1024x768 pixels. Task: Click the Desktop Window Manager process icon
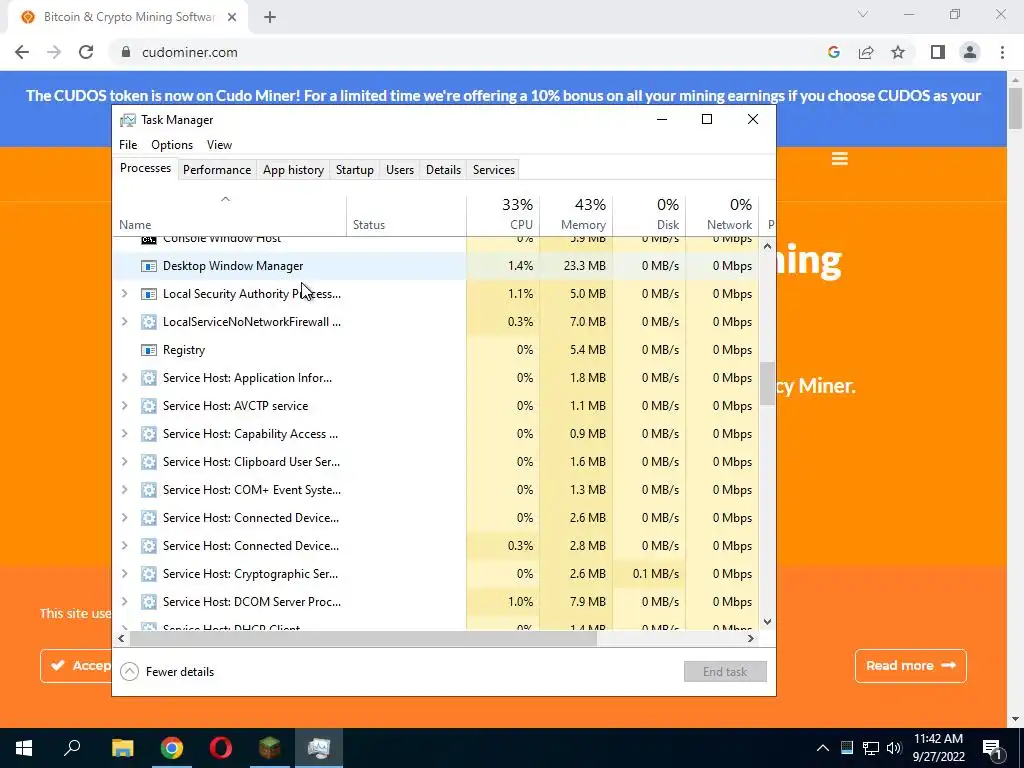coord(149,266)
